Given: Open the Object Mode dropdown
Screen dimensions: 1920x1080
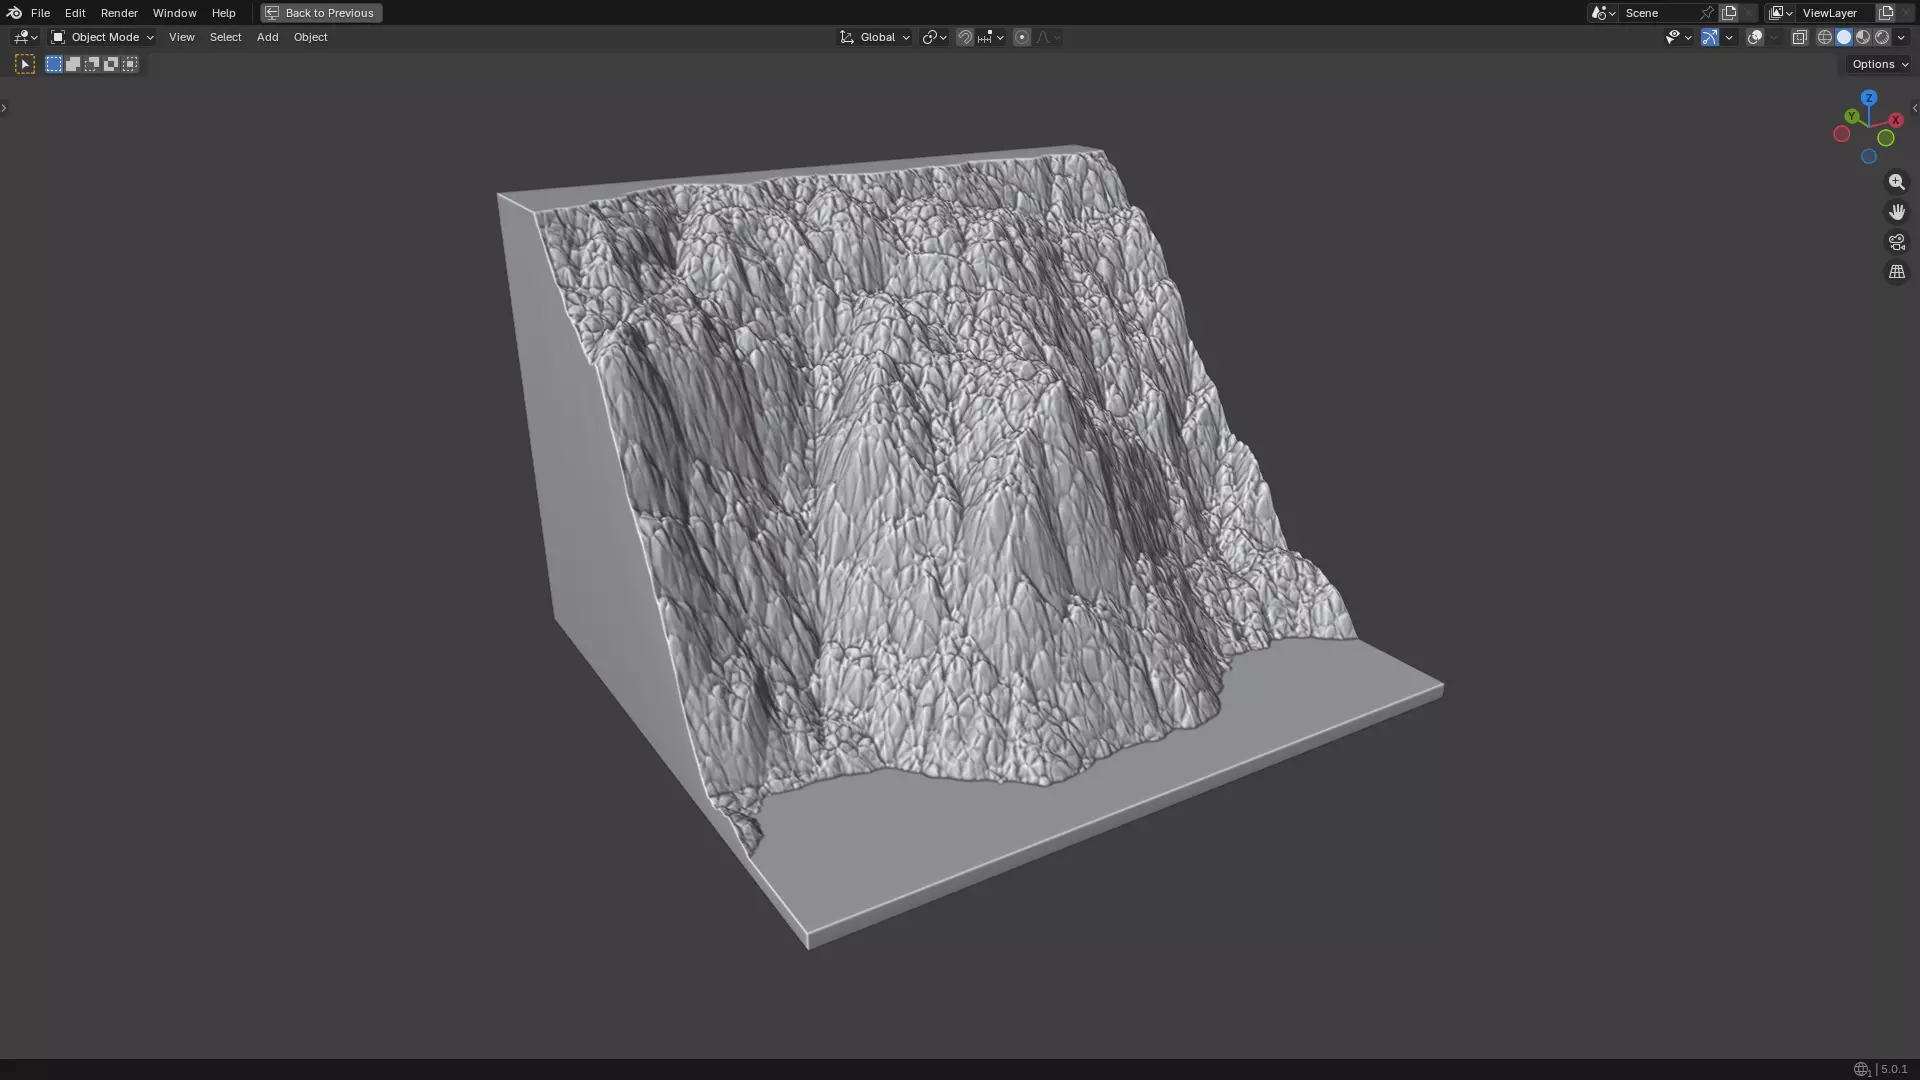Looking at the screenshot, I should point(102,37).
